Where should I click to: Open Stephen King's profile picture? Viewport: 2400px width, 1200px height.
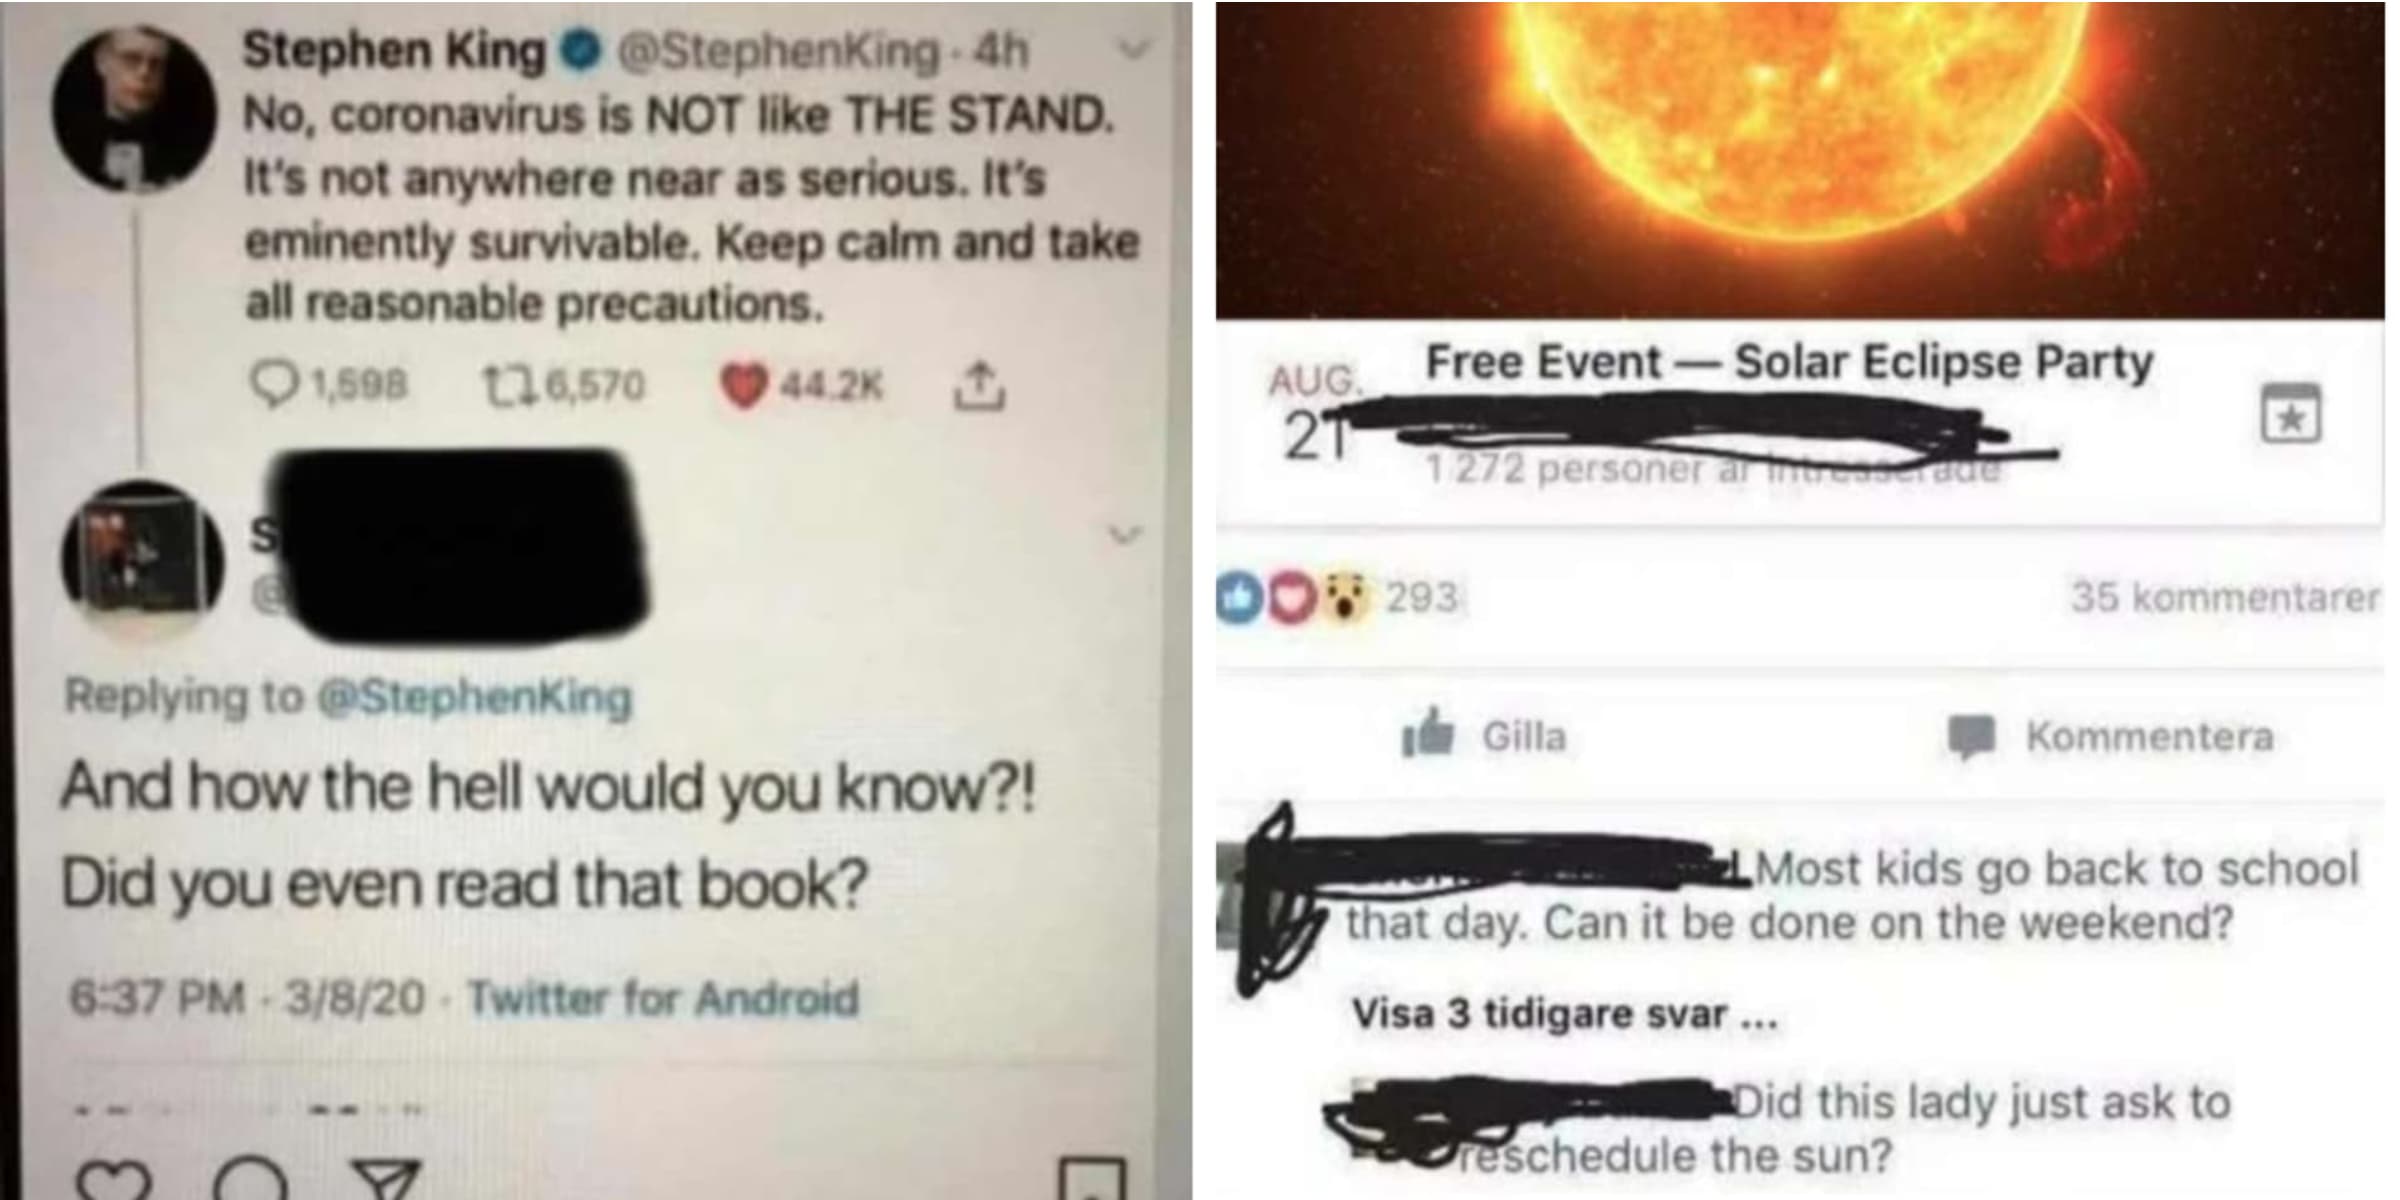[134, 108]
